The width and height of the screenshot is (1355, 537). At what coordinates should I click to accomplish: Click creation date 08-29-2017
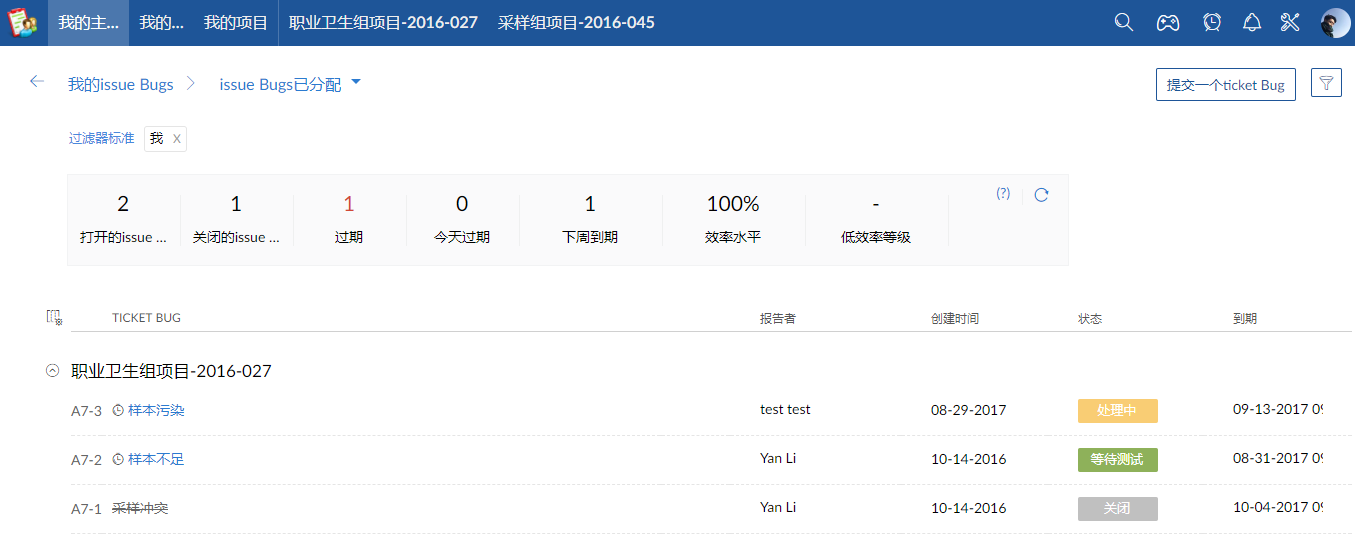coord(968,410)
